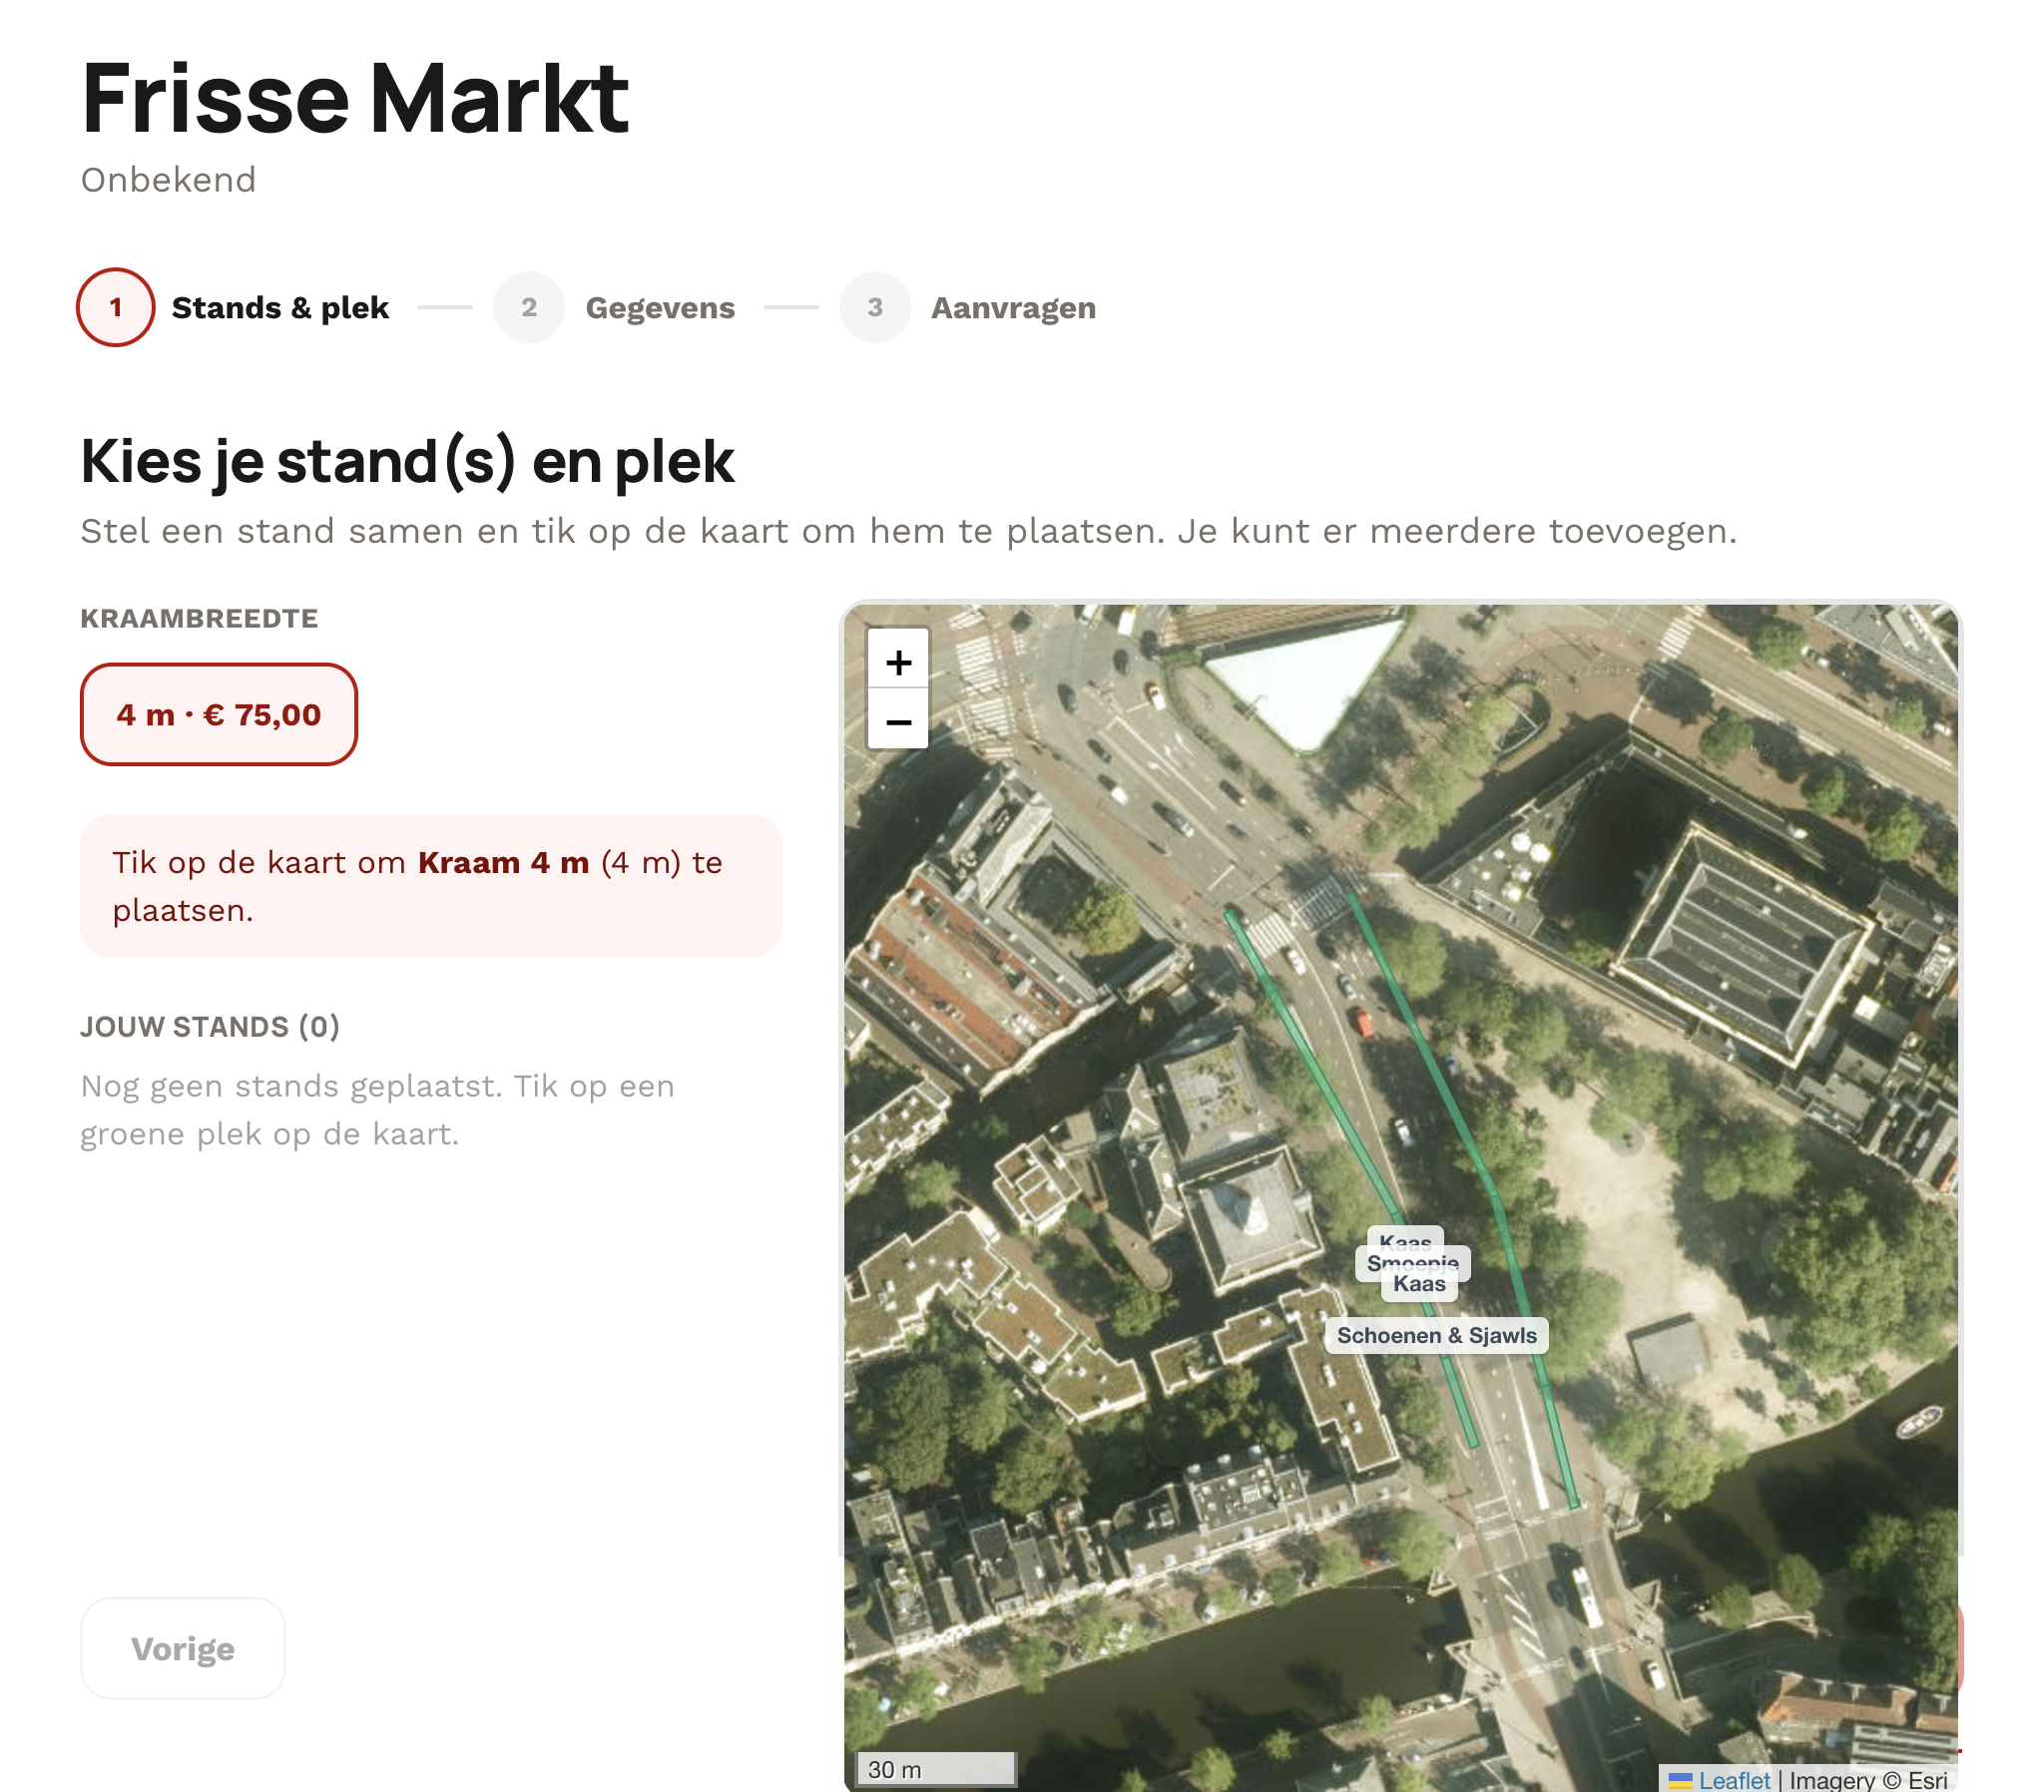
Task: Open step 2 Gegevens
Action: 614,307
